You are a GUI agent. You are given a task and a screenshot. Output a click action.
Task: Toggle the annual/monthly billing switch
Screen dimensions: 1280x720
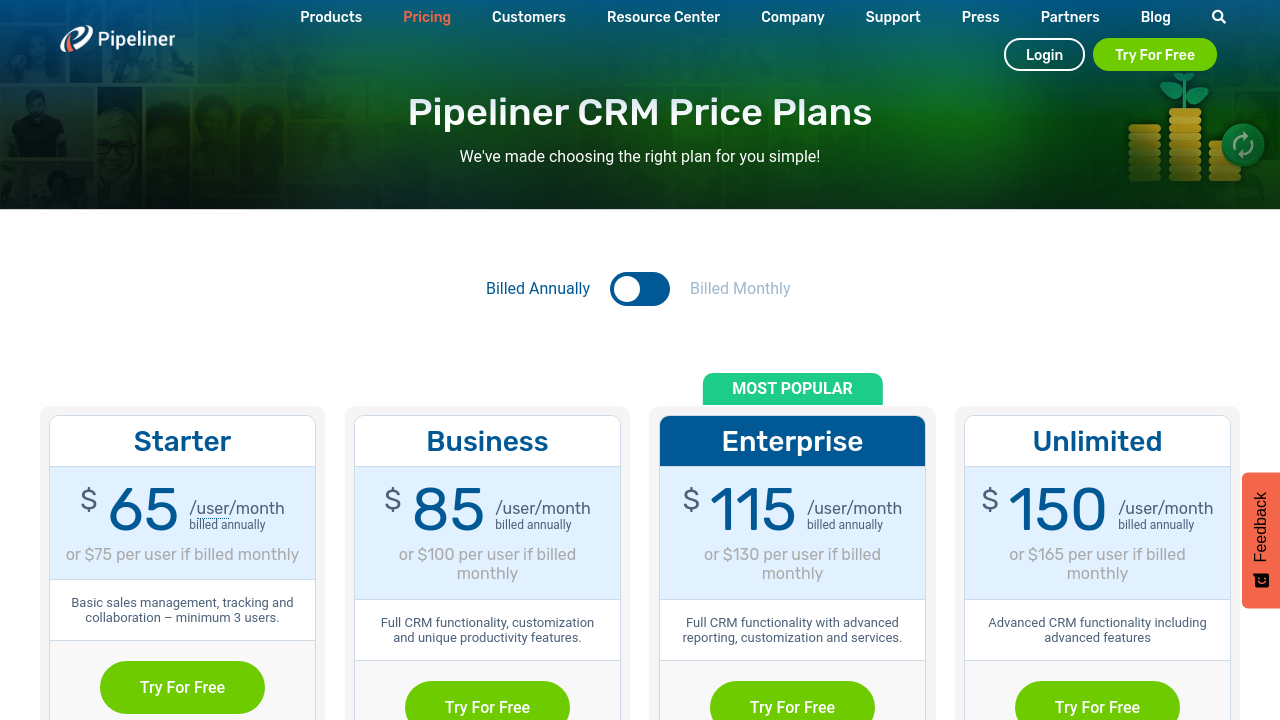coord(640,289)
